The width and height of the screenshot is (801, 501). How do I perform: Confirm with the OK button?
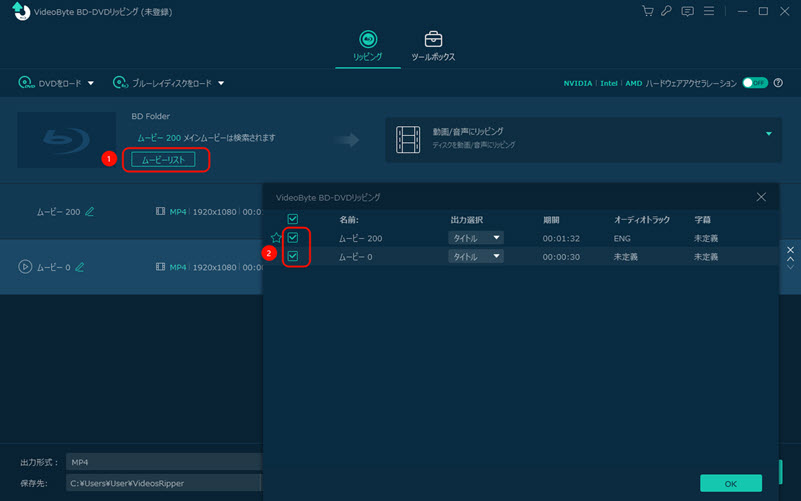click(731, 483)
